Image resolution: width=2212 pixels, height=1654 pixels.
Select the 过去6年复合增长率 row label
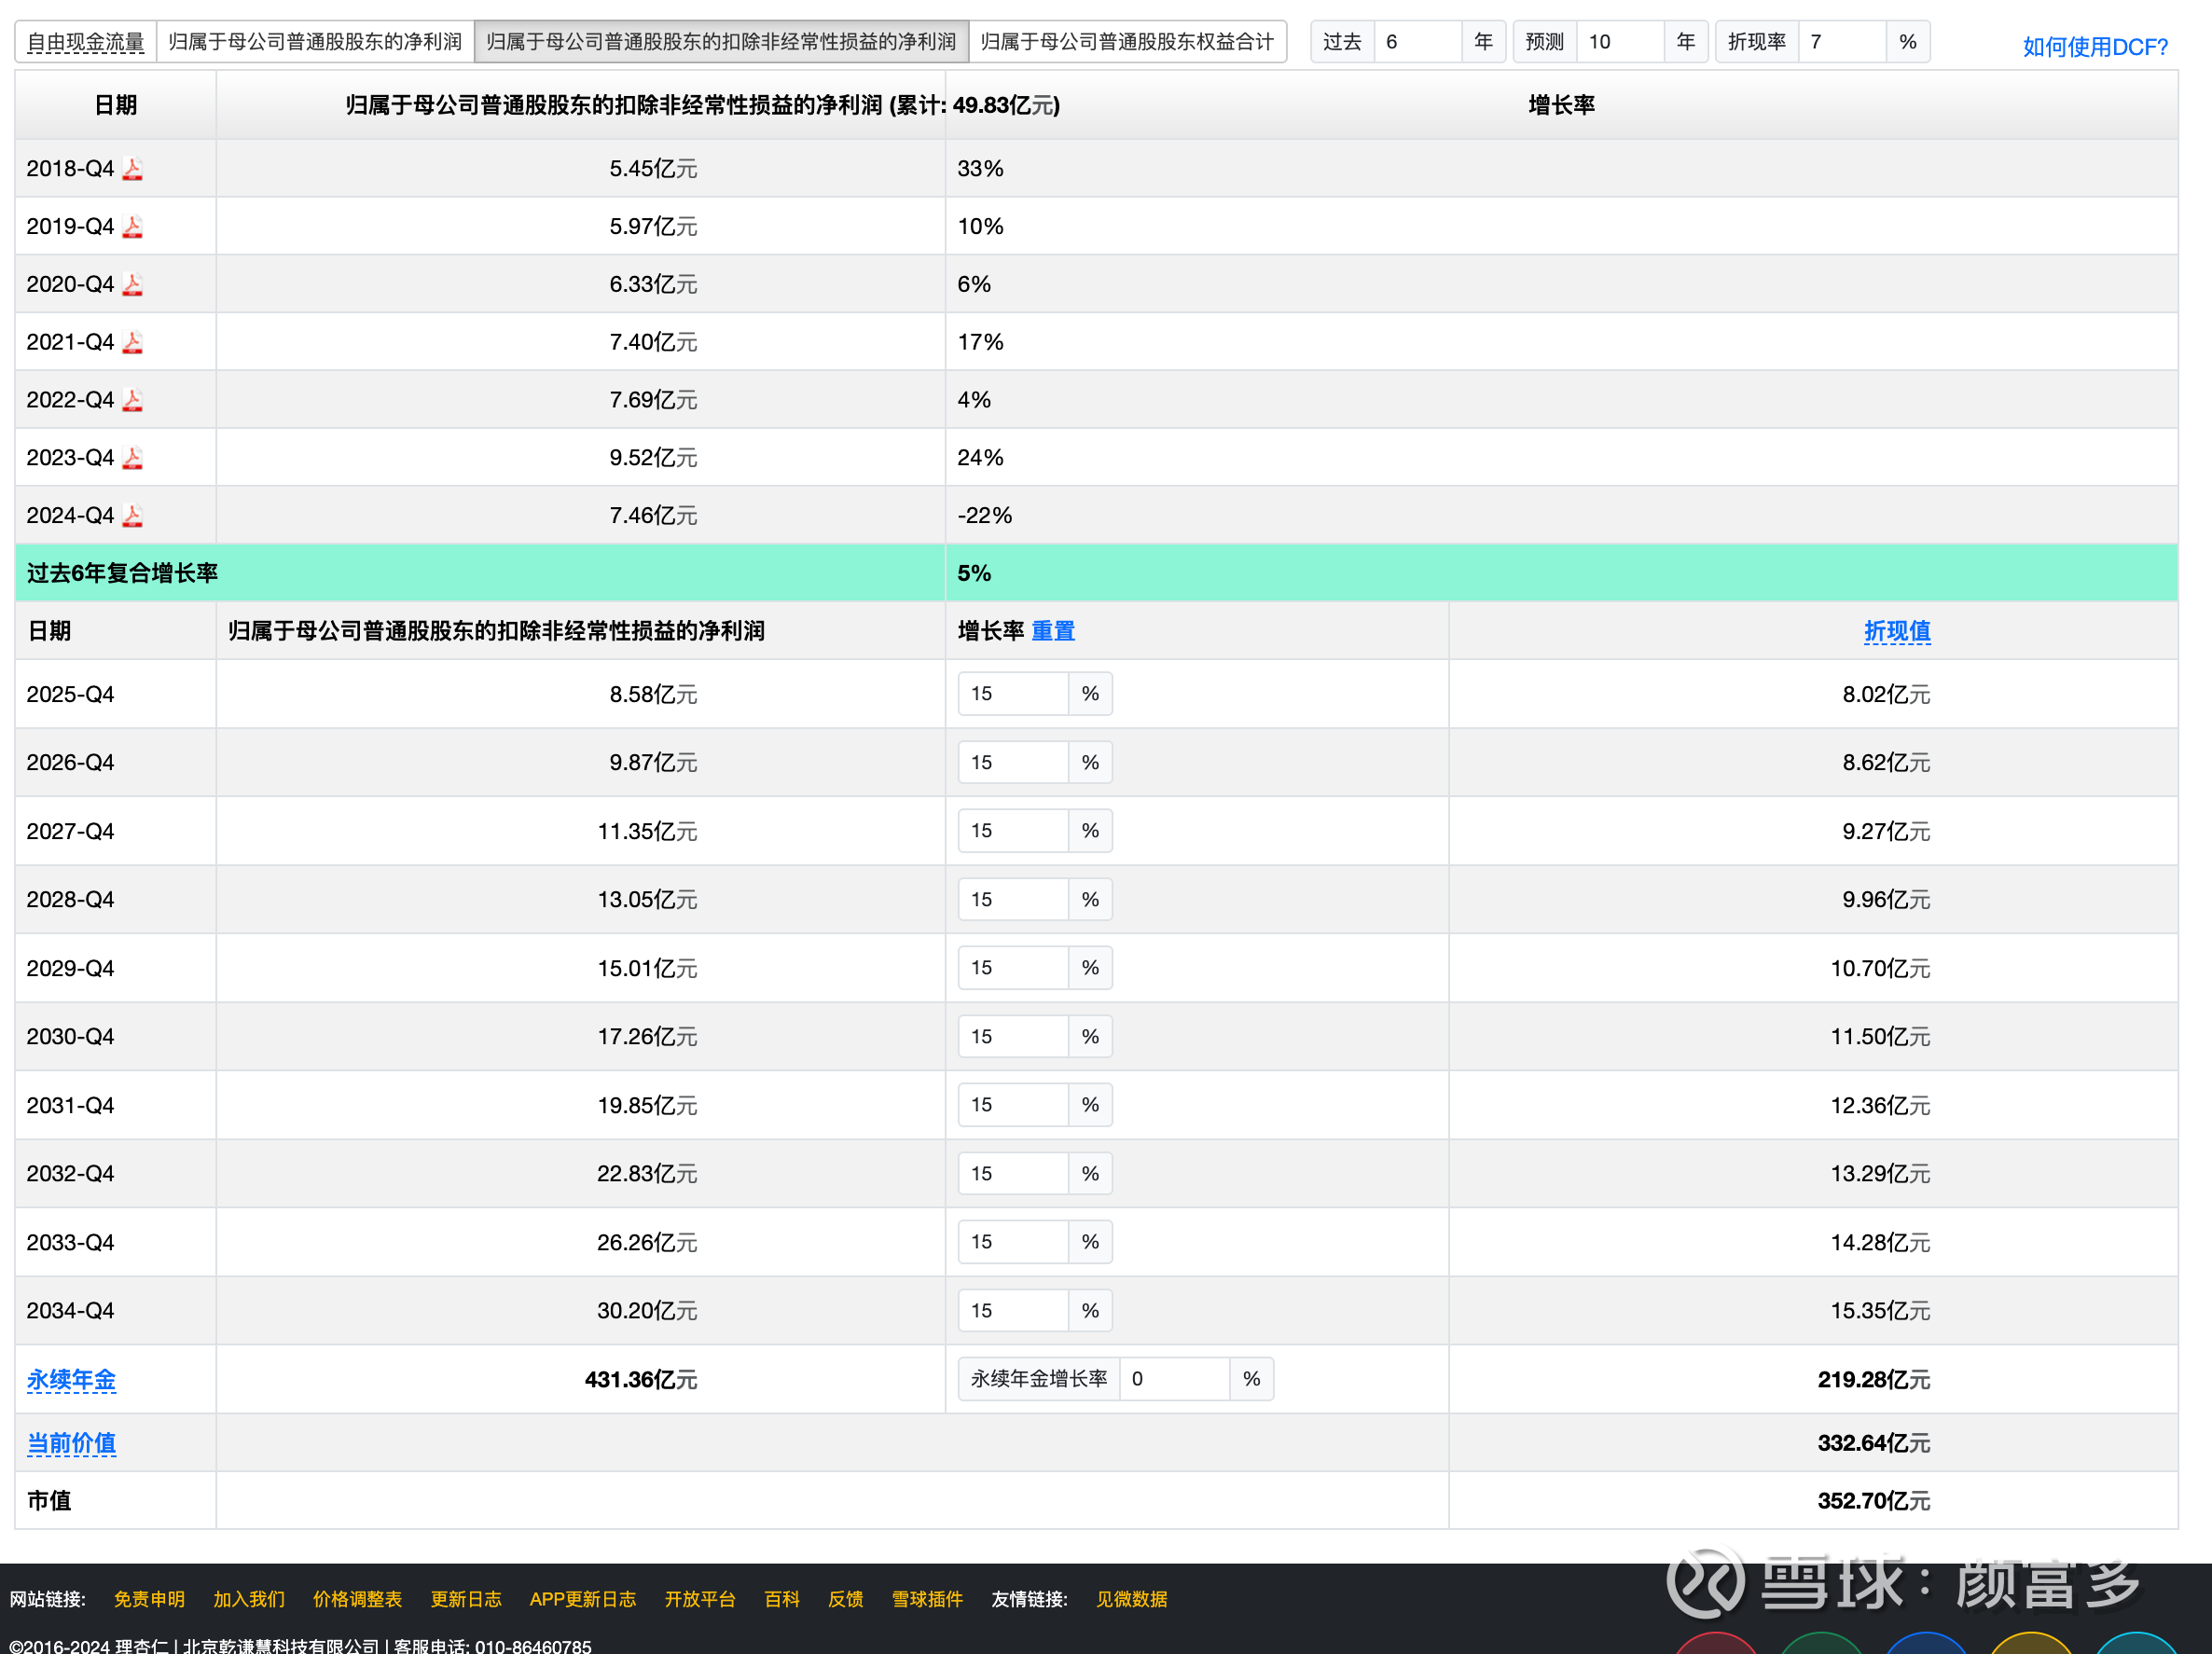pos(122,573)
